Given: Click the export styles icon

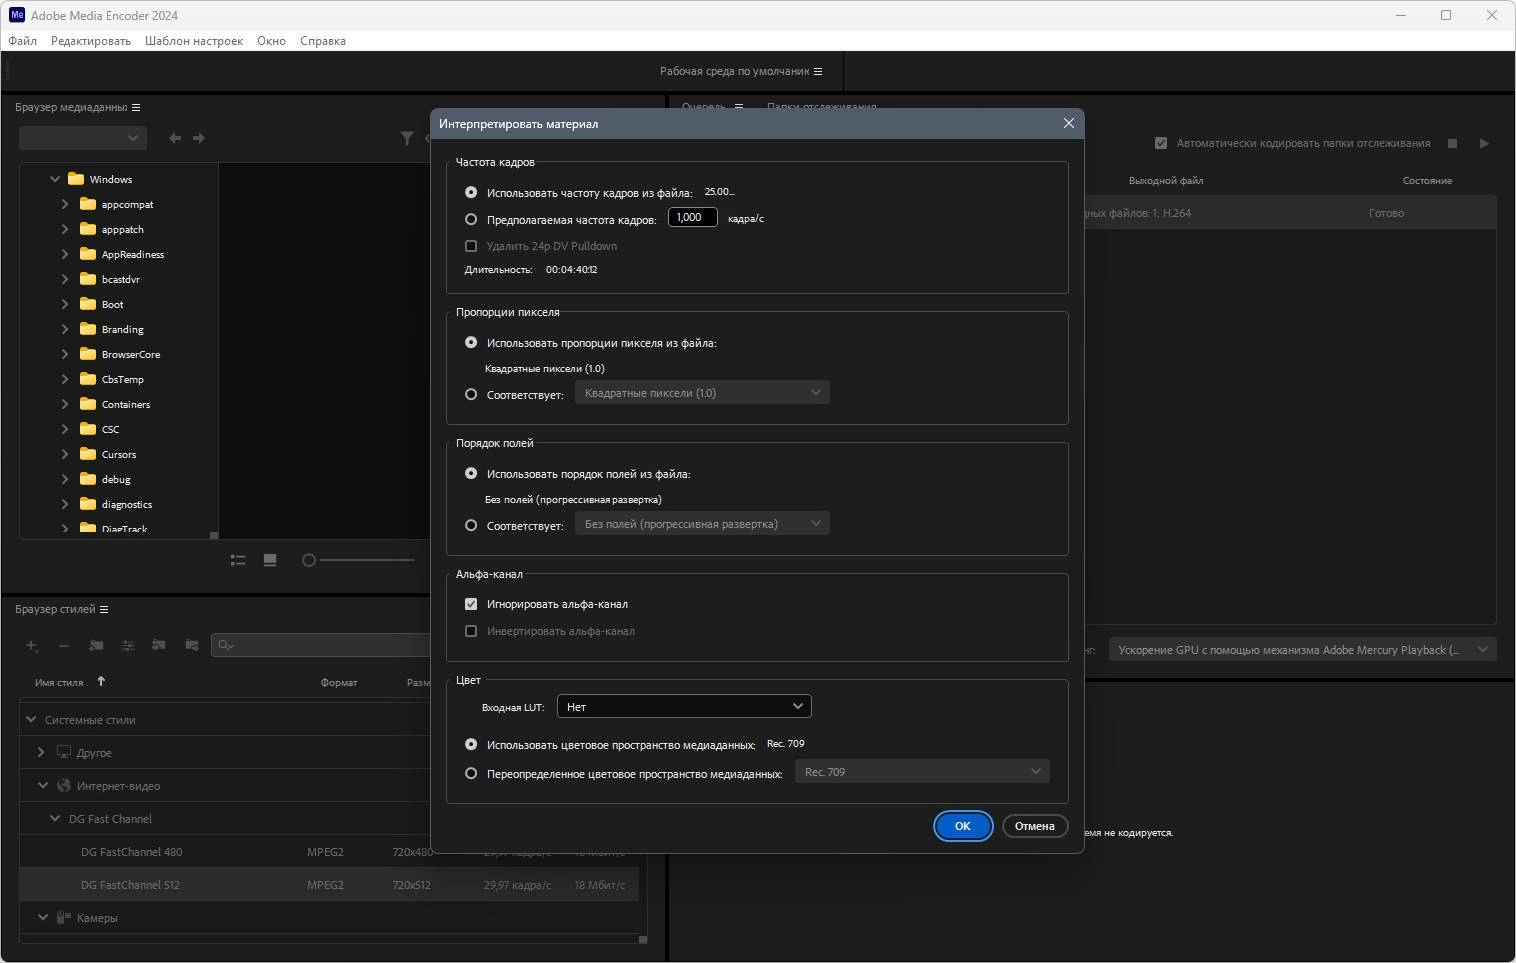Looking at the screenshot, I should tap(192, 646).
